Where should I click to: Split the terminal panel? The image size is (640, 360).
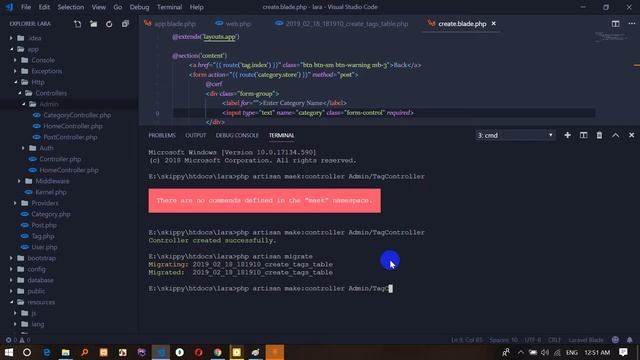(x=584, y=135)
